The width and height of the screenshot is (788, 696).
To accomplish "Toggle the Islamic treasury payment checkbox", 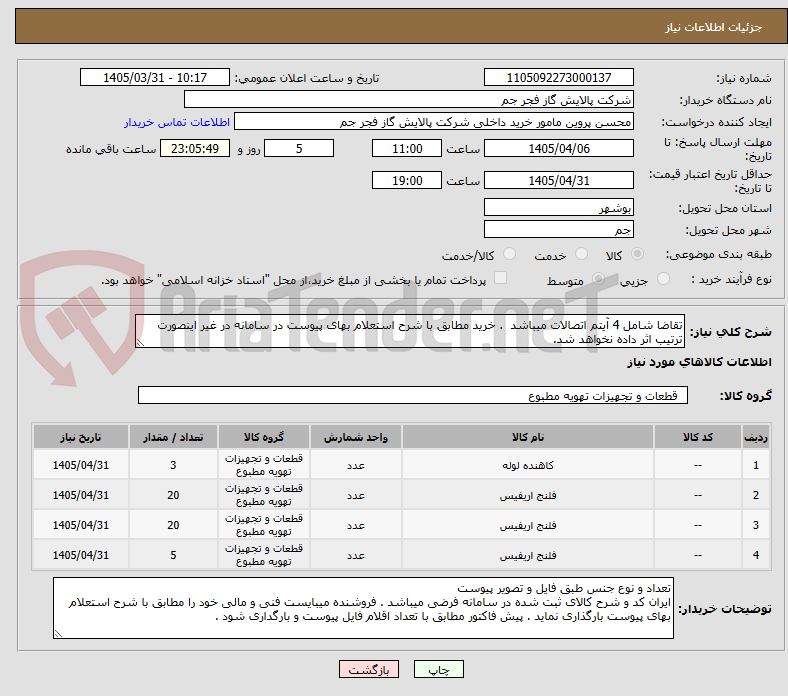I will coord(501,278).
